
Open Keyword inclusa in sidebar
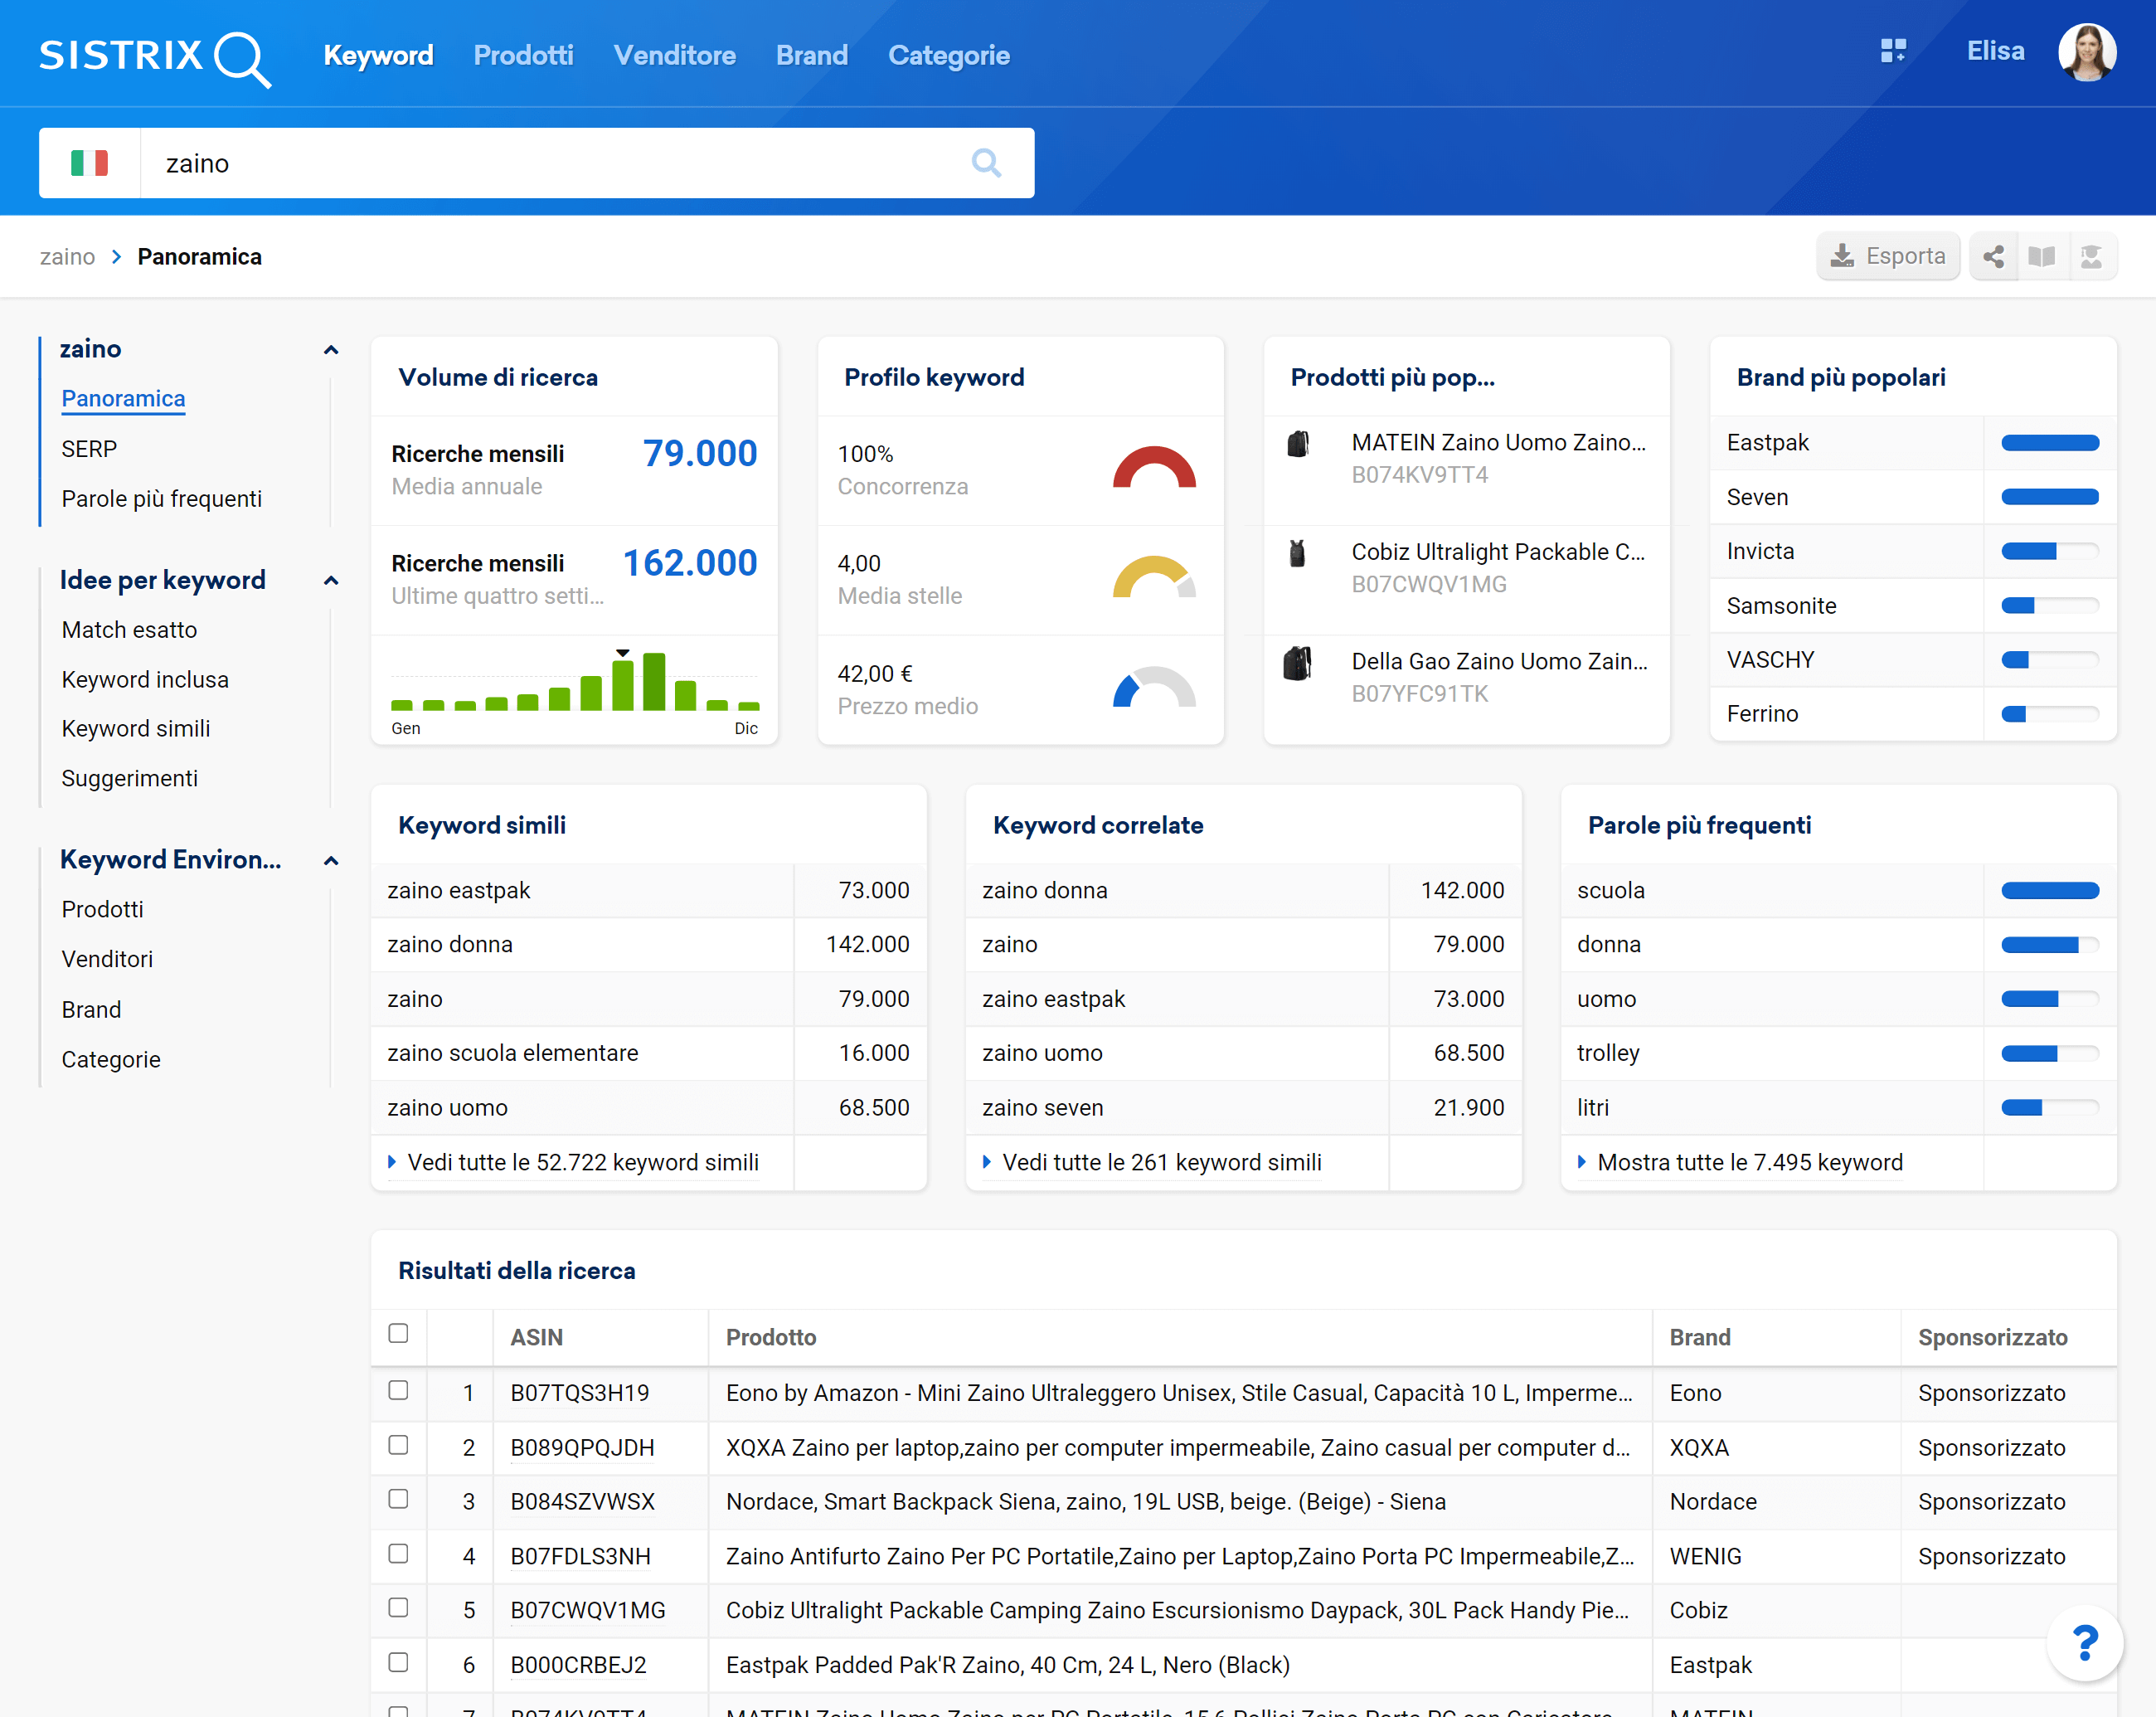tap(145, 680)
